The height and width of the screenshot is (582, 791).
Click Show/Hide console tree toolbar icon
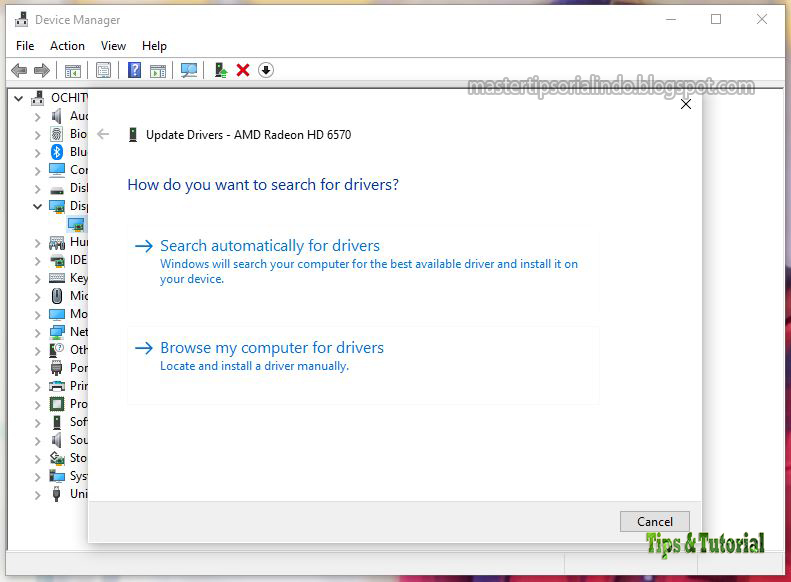point(73,71)
